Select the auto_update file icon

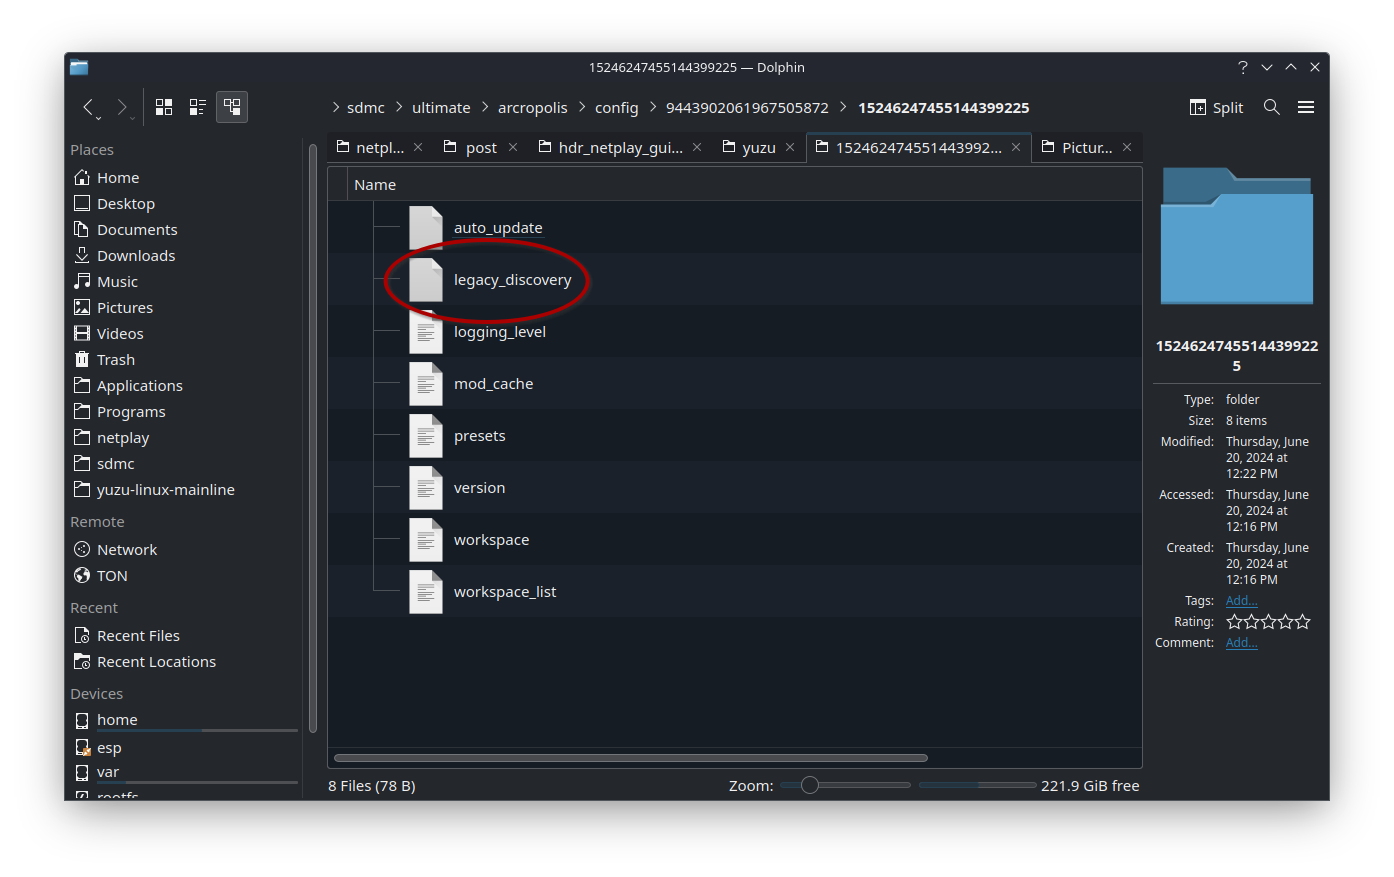426,227
